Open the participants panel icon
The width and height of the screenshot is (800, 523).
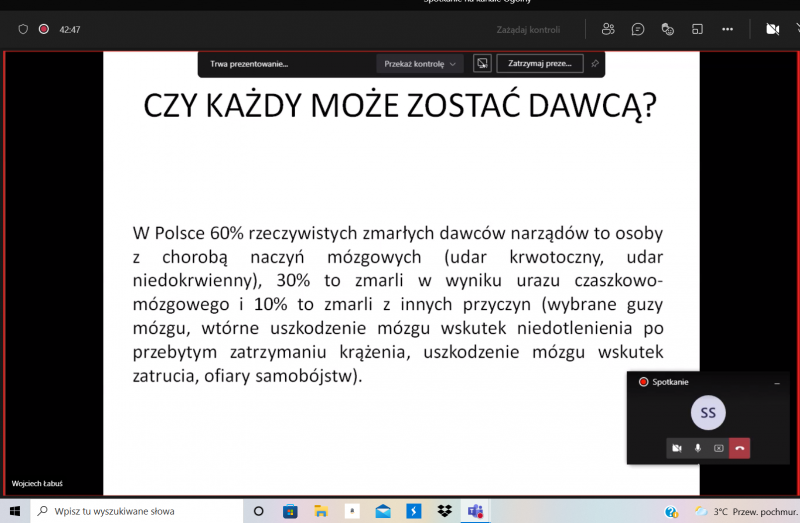click(x=608, y=29)
